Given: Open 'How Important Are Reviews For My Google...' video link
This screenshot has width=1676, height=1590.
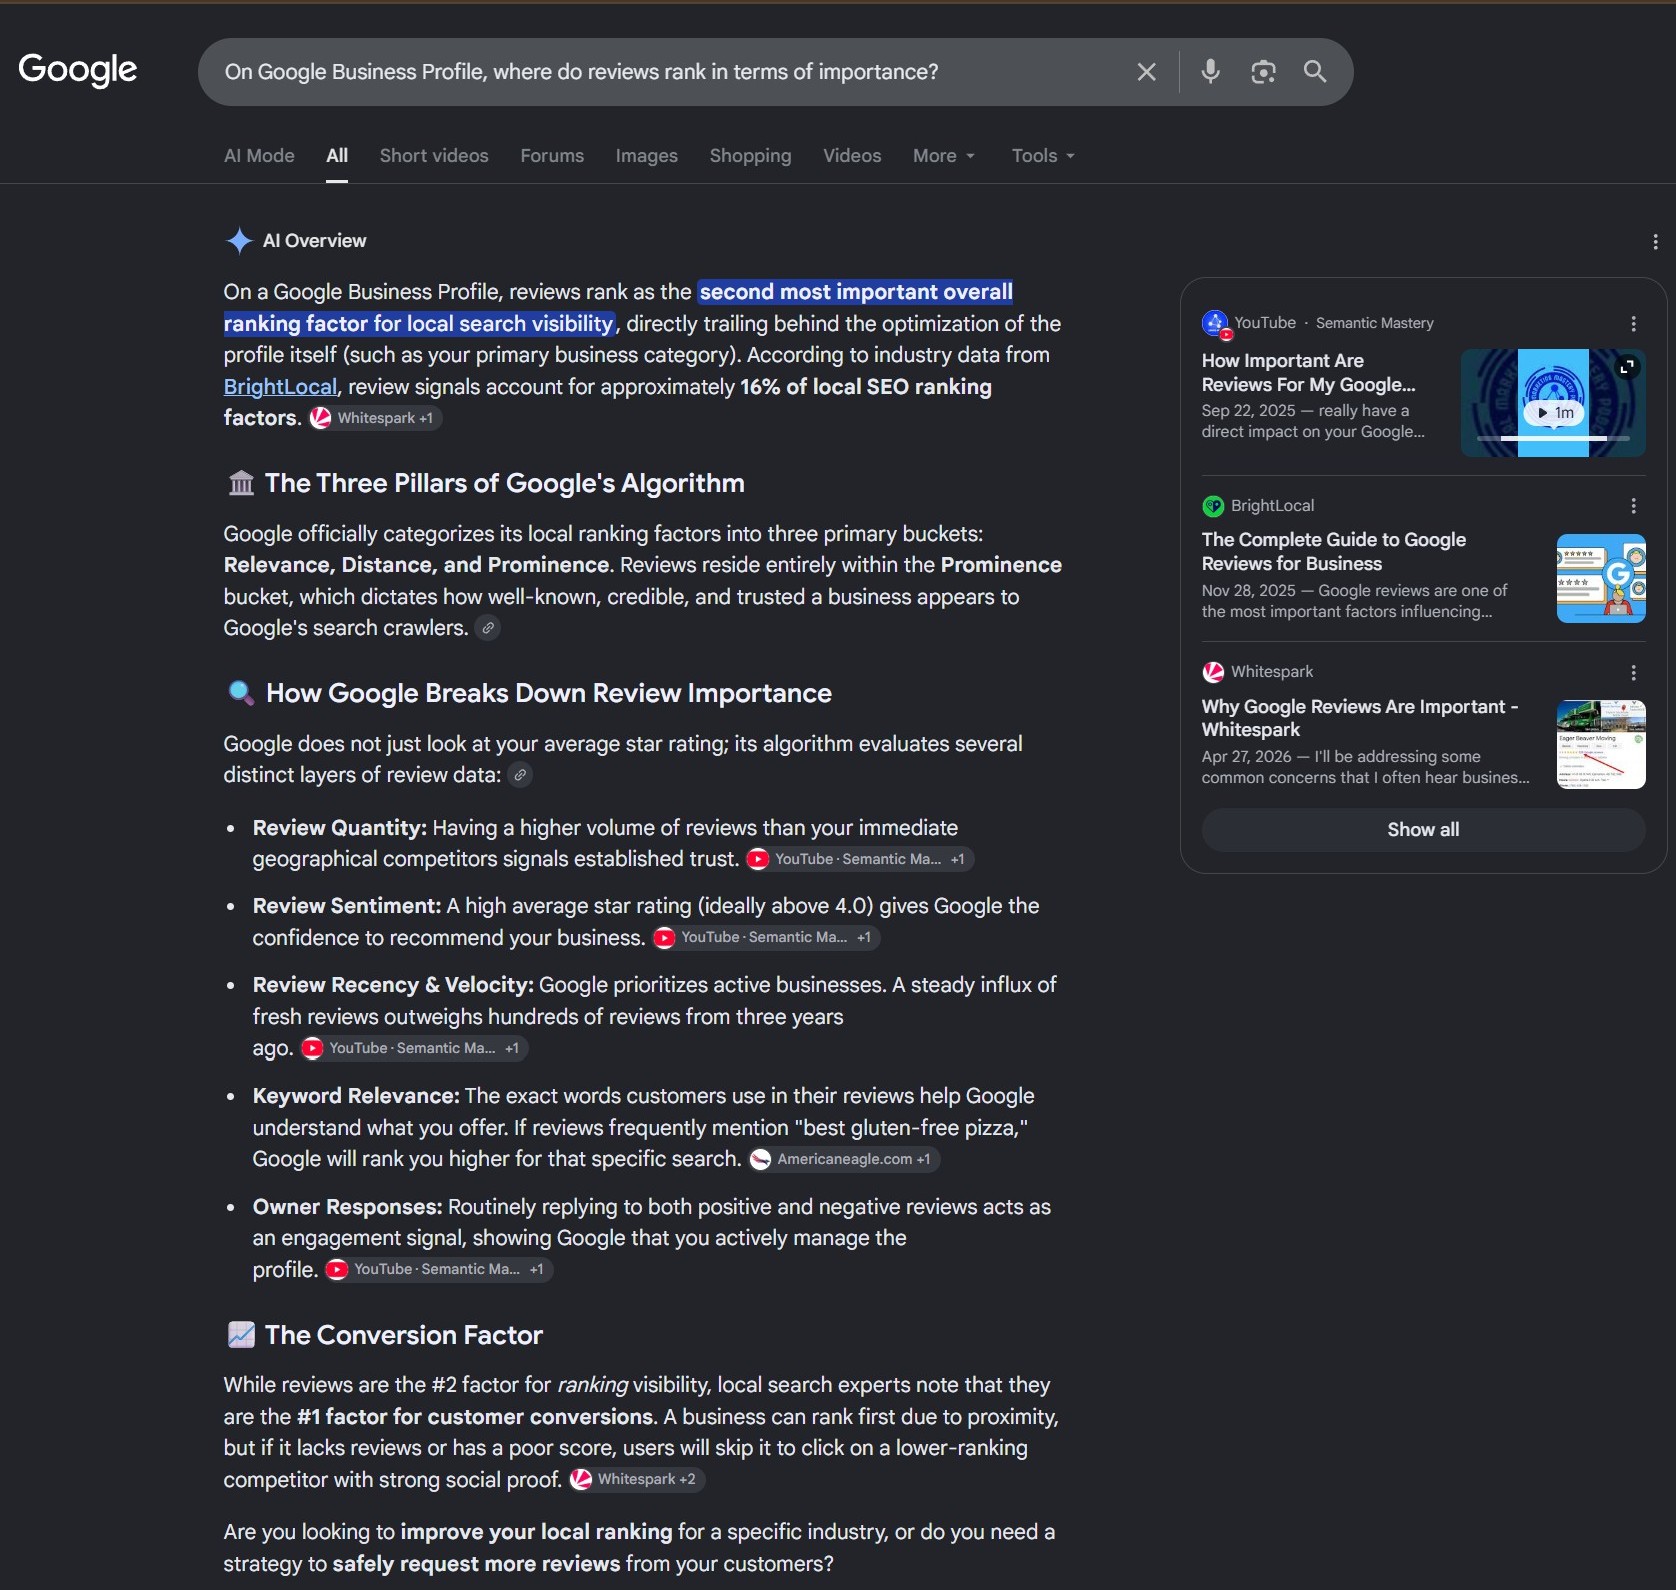Looking at the screenshot, I should [x=1308, y=373].
